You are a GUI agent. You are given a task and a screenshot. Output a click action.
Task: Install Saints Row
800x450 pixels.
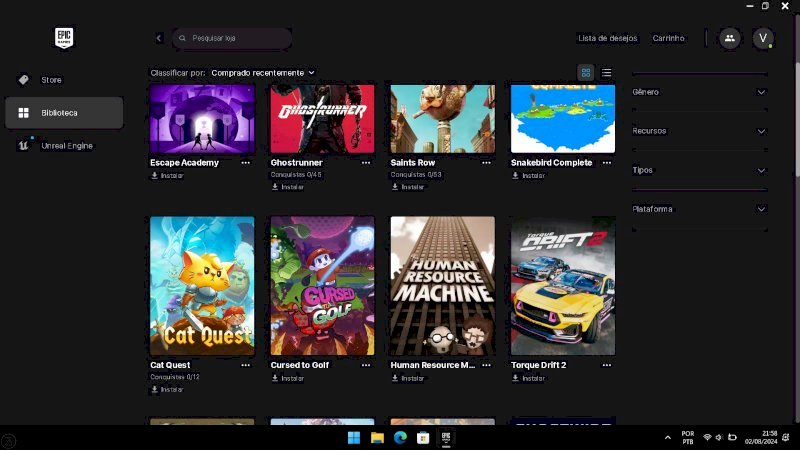[x=408, y=187]
